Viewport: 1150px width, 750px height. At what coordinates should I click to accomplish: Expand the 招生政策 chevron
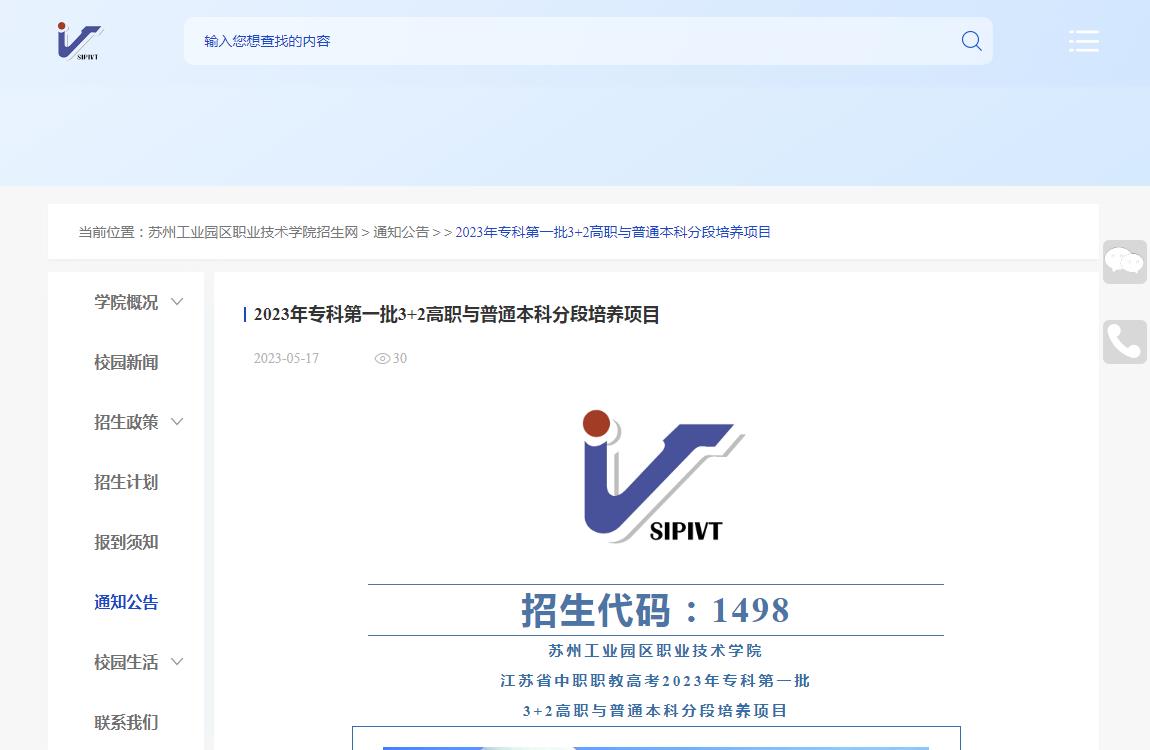177,422
